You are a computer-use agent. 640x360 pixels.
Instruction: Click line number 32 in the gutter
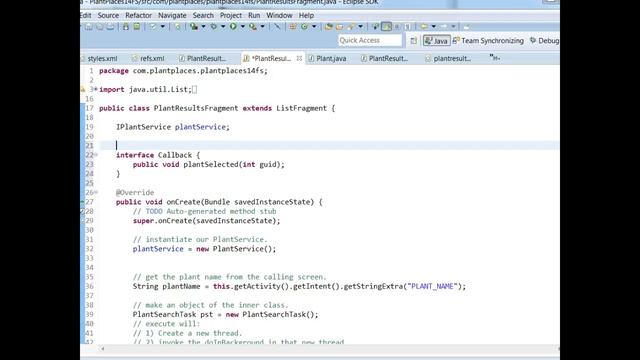tap(89, 249)
